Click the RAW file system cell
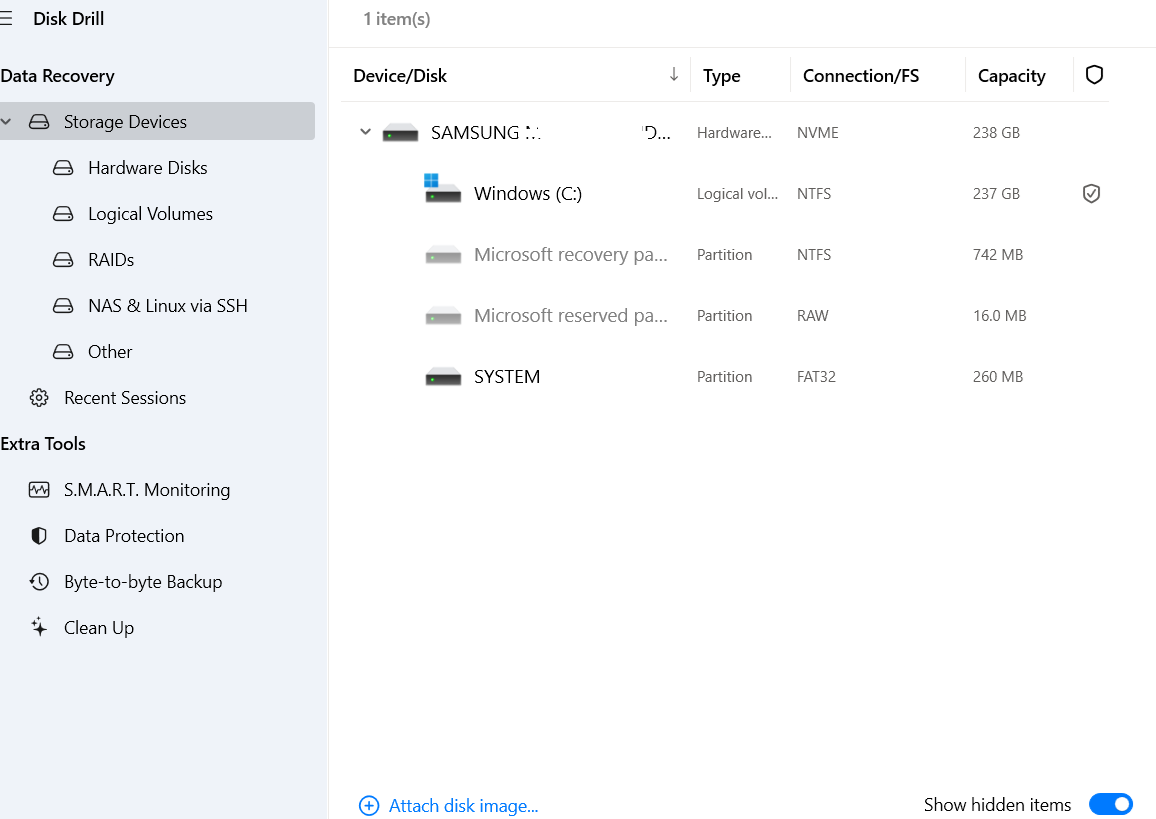 coord(812,316)
